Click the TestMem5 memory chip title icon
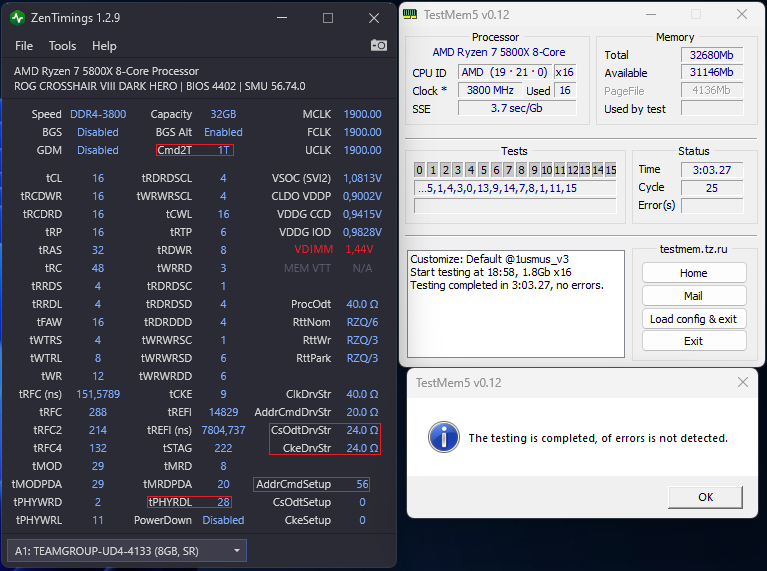Viewport: 767px width, 571px height. pos(410,14)
